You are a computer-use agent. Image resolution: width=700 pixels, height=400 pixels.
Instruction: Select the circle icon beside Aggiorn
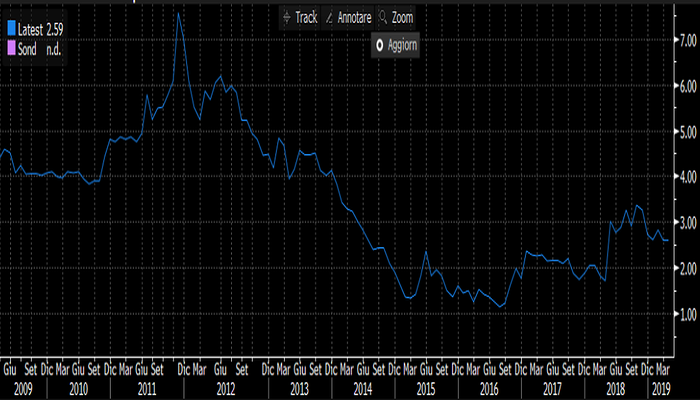pyautogui.click(x=379, y=45)
